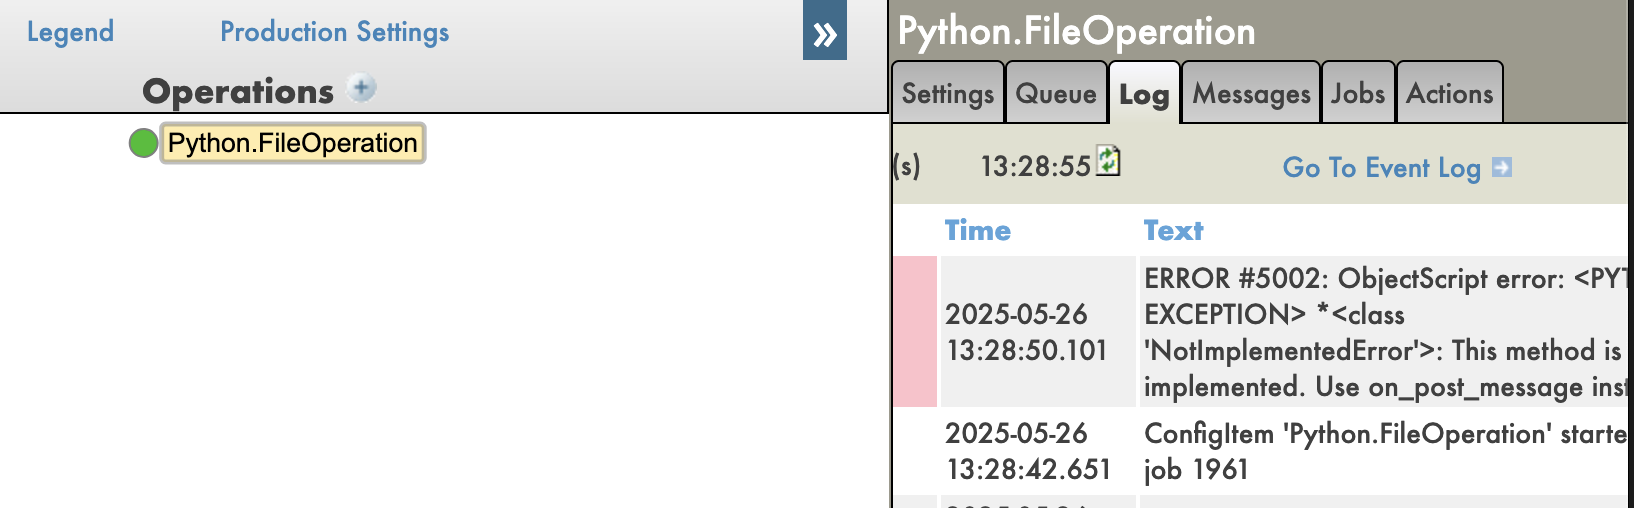Screen dimensions: 1634x508
Task: Click the Time column header
Action: 977,231
